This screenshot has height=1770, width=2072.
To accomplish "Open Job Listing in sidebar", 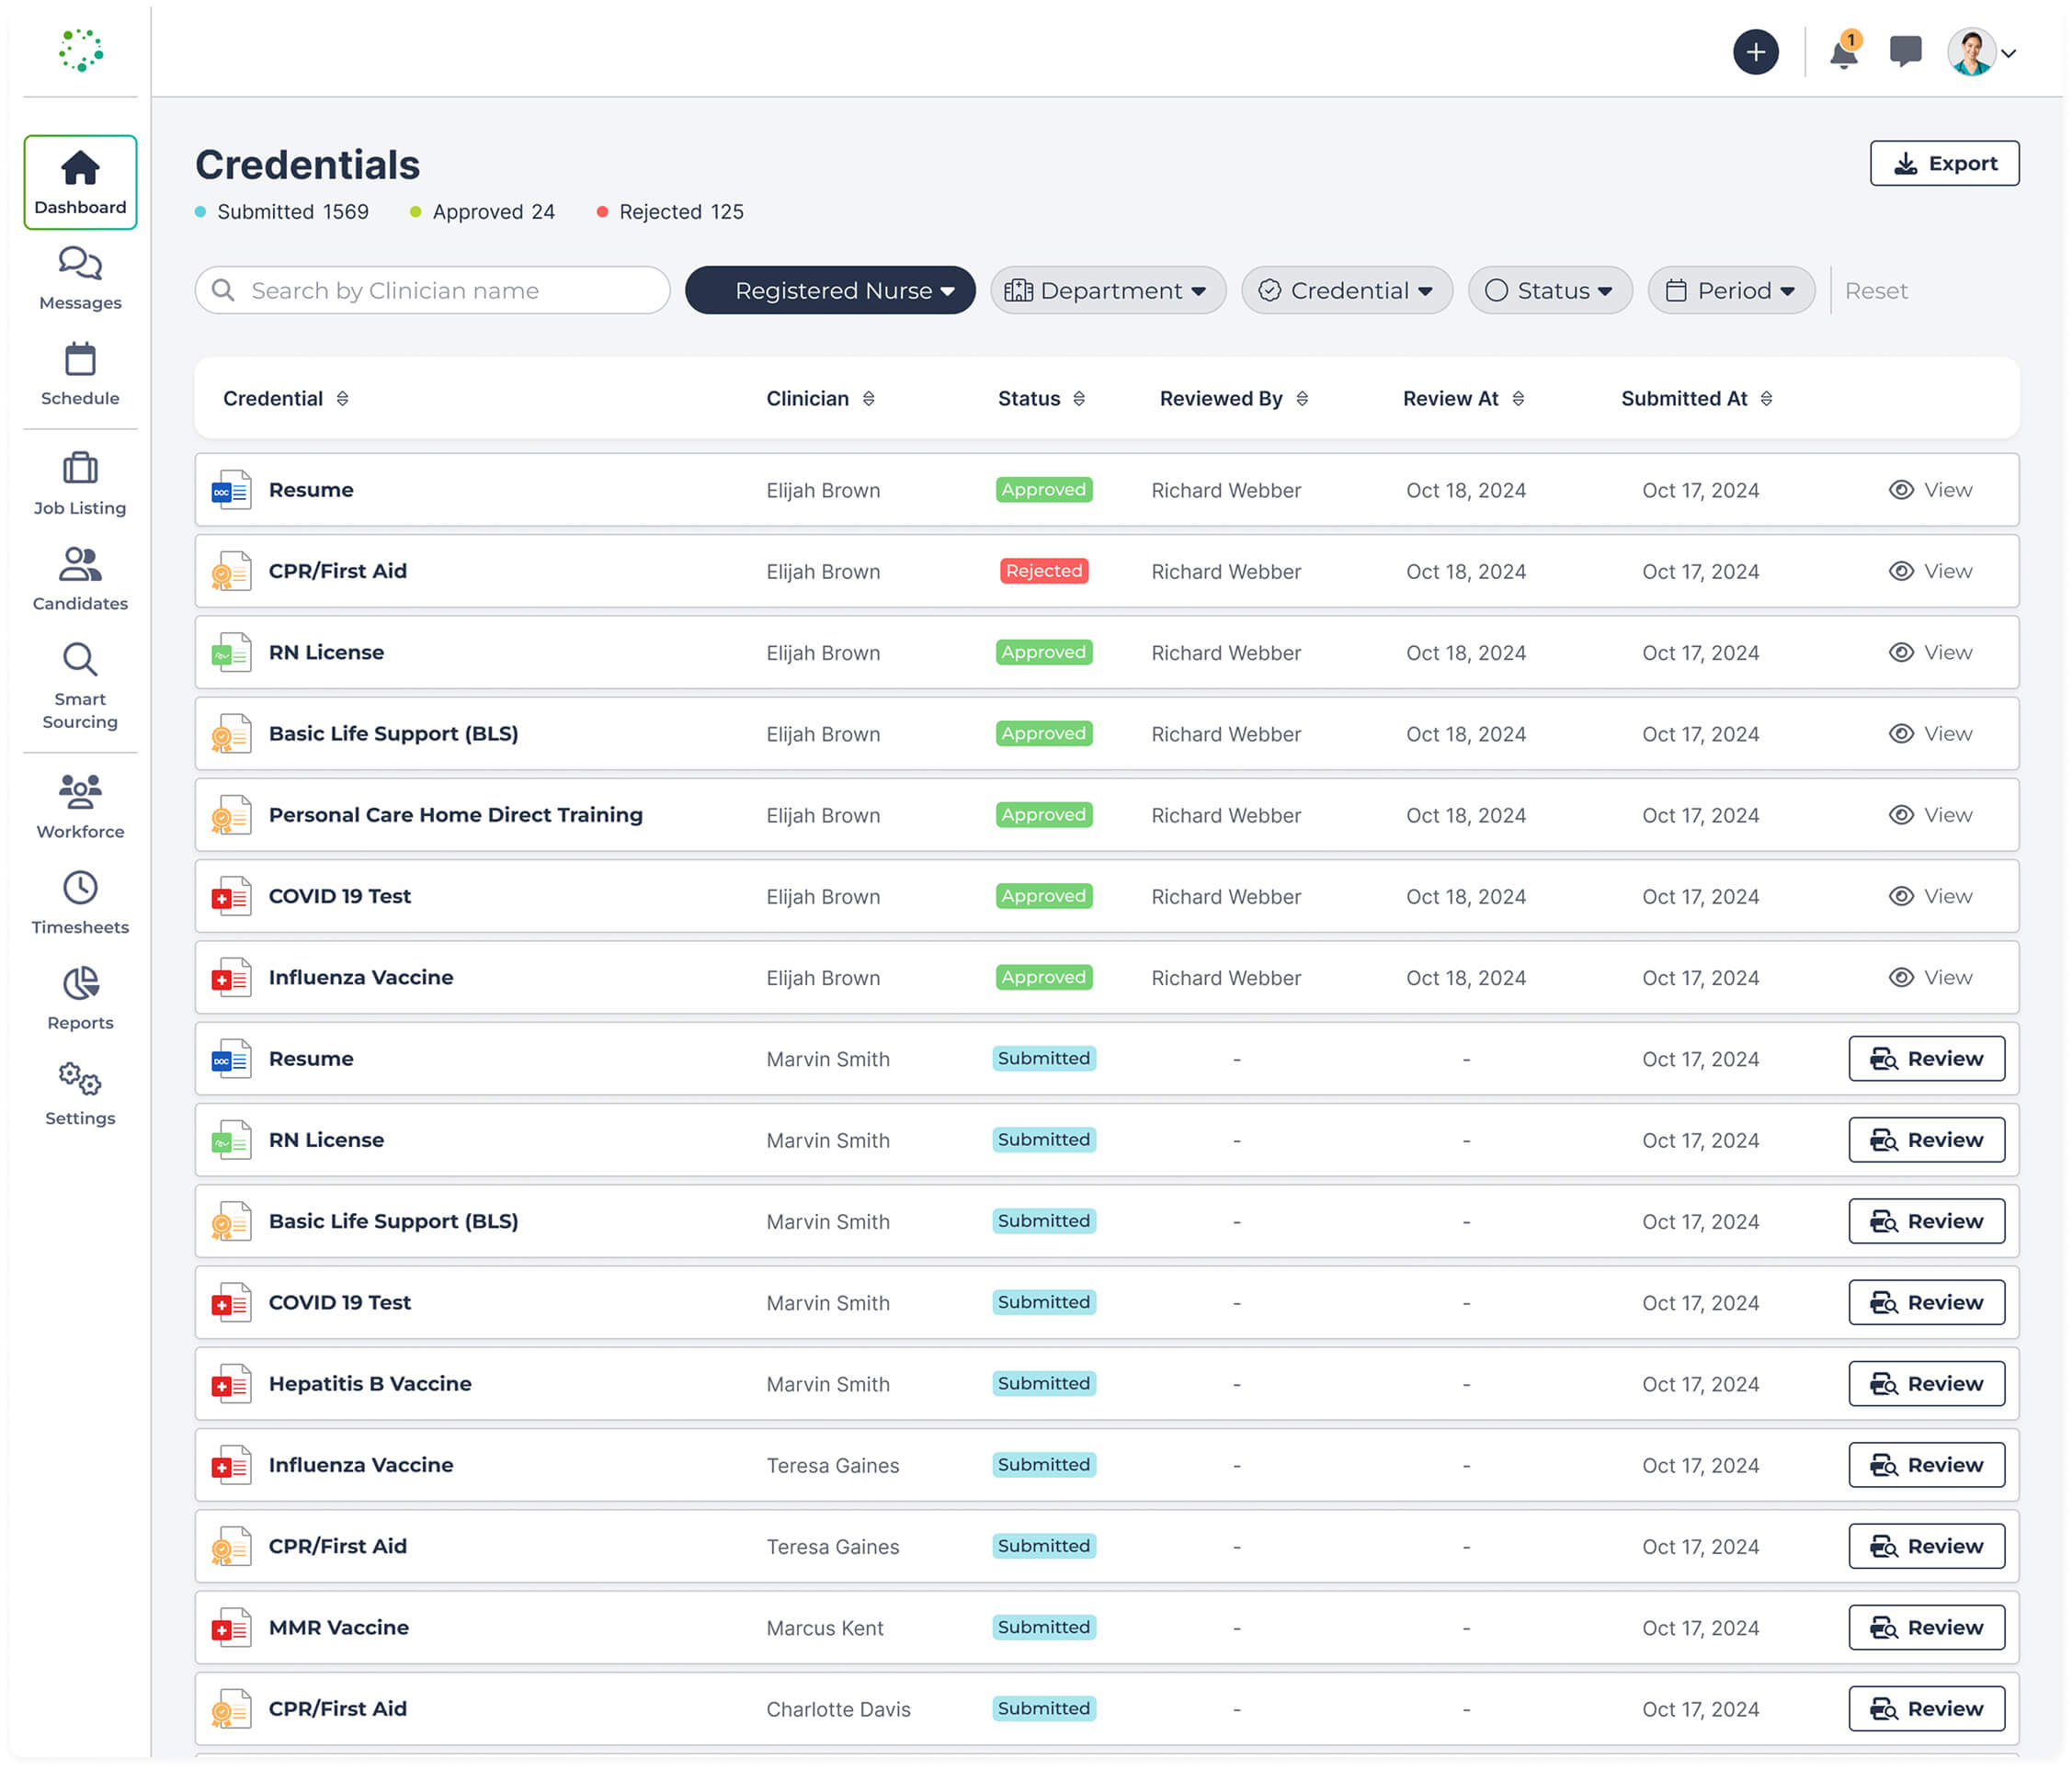I will tap(80, 484).
